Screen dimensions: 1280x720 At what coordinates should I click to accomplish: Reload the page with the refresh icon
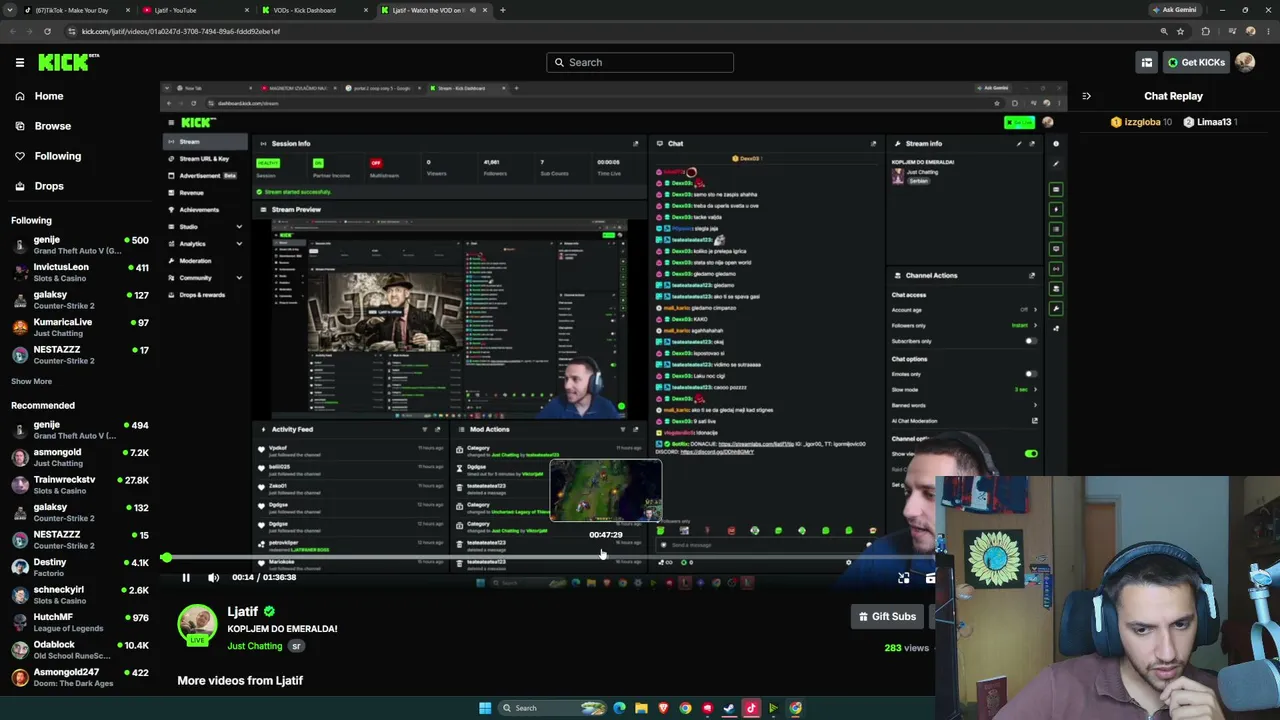click(47, 31)
